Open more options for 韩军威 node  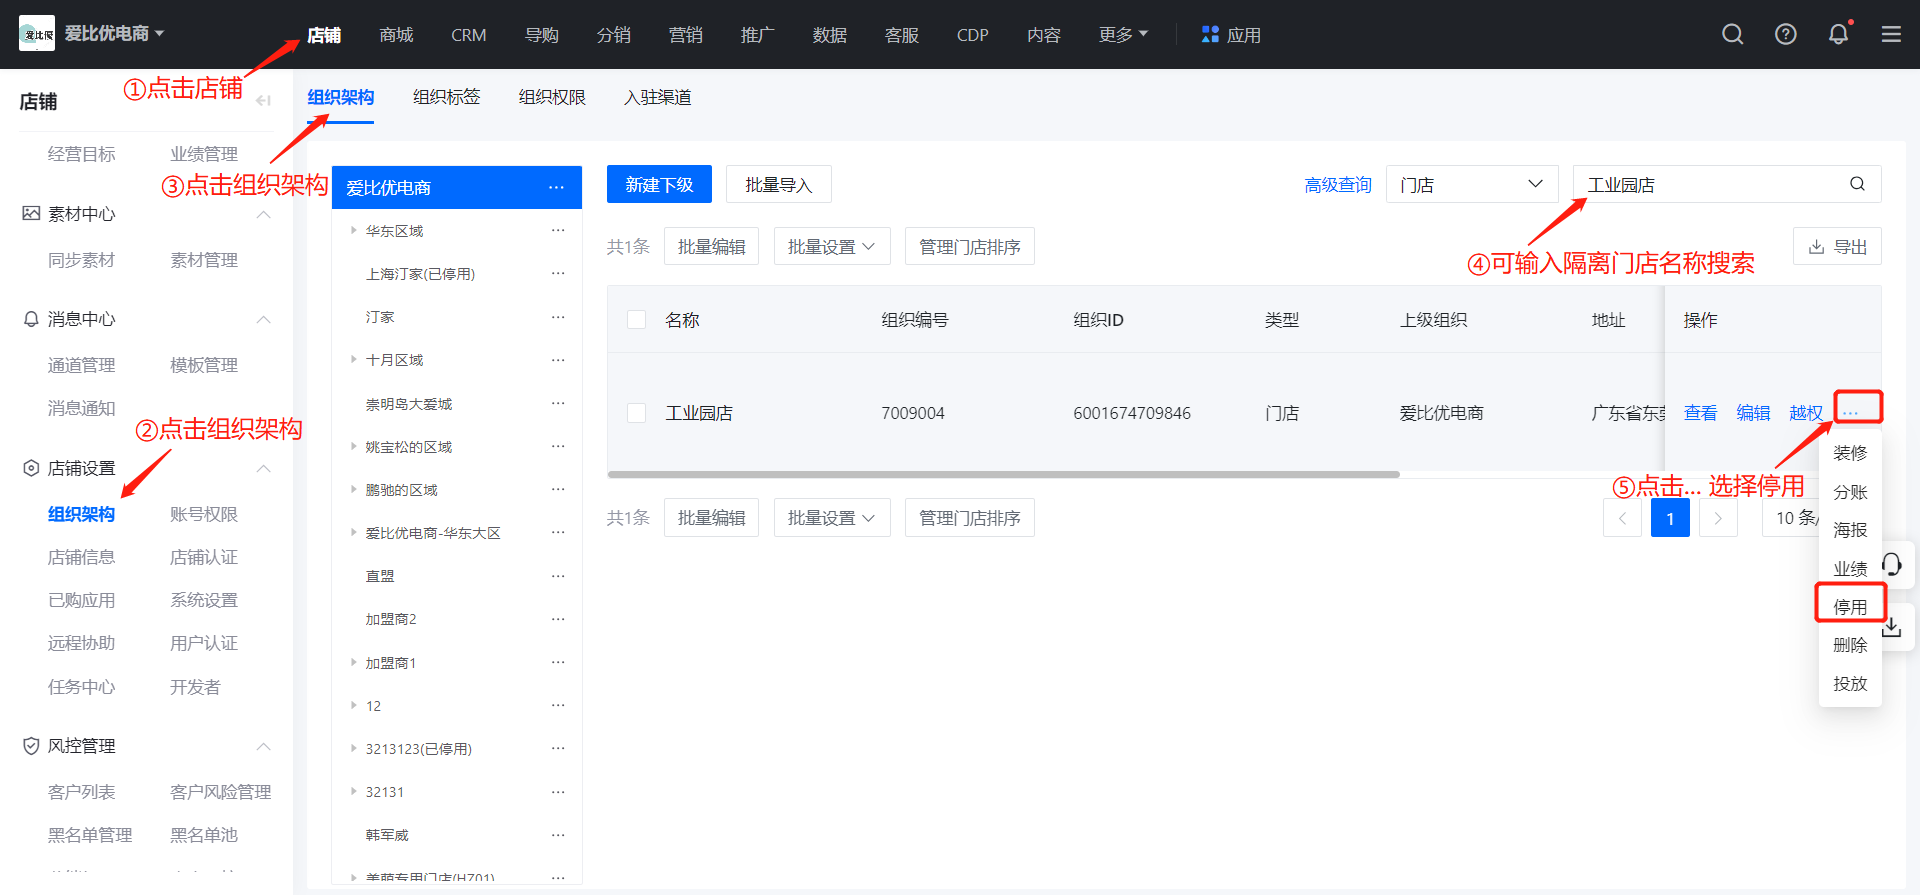click(x=558, y=835)
